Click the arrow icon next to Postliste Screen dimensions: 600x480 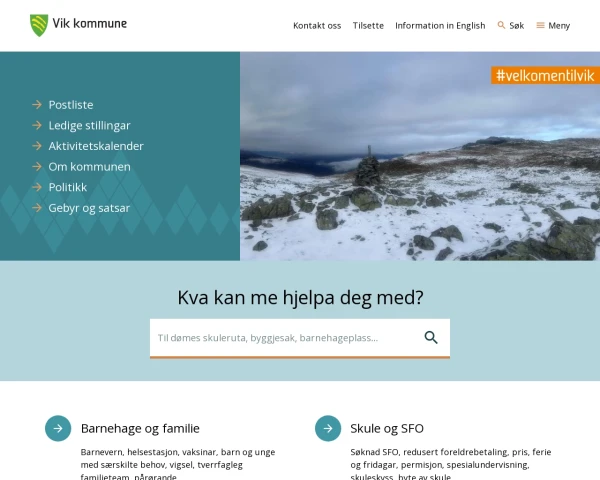coord(37,104)
